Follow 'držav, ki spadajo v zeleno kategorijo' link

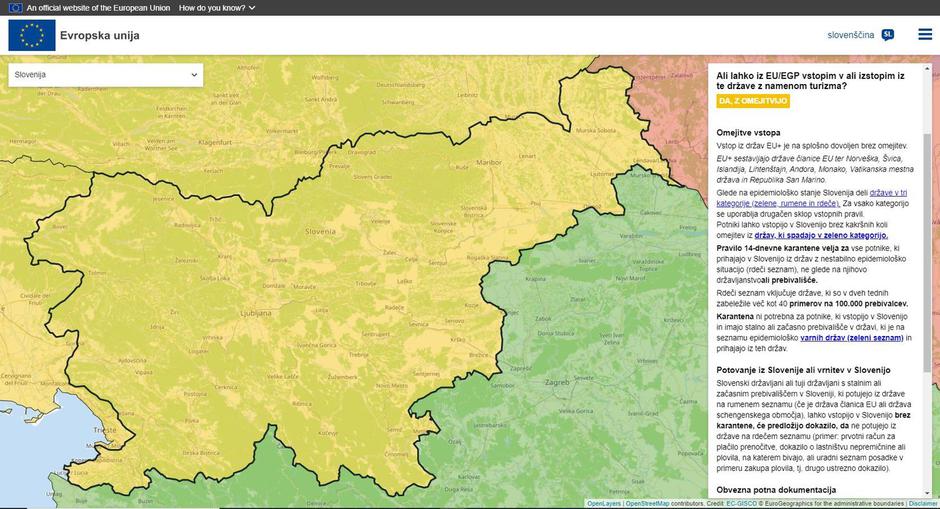820,236
